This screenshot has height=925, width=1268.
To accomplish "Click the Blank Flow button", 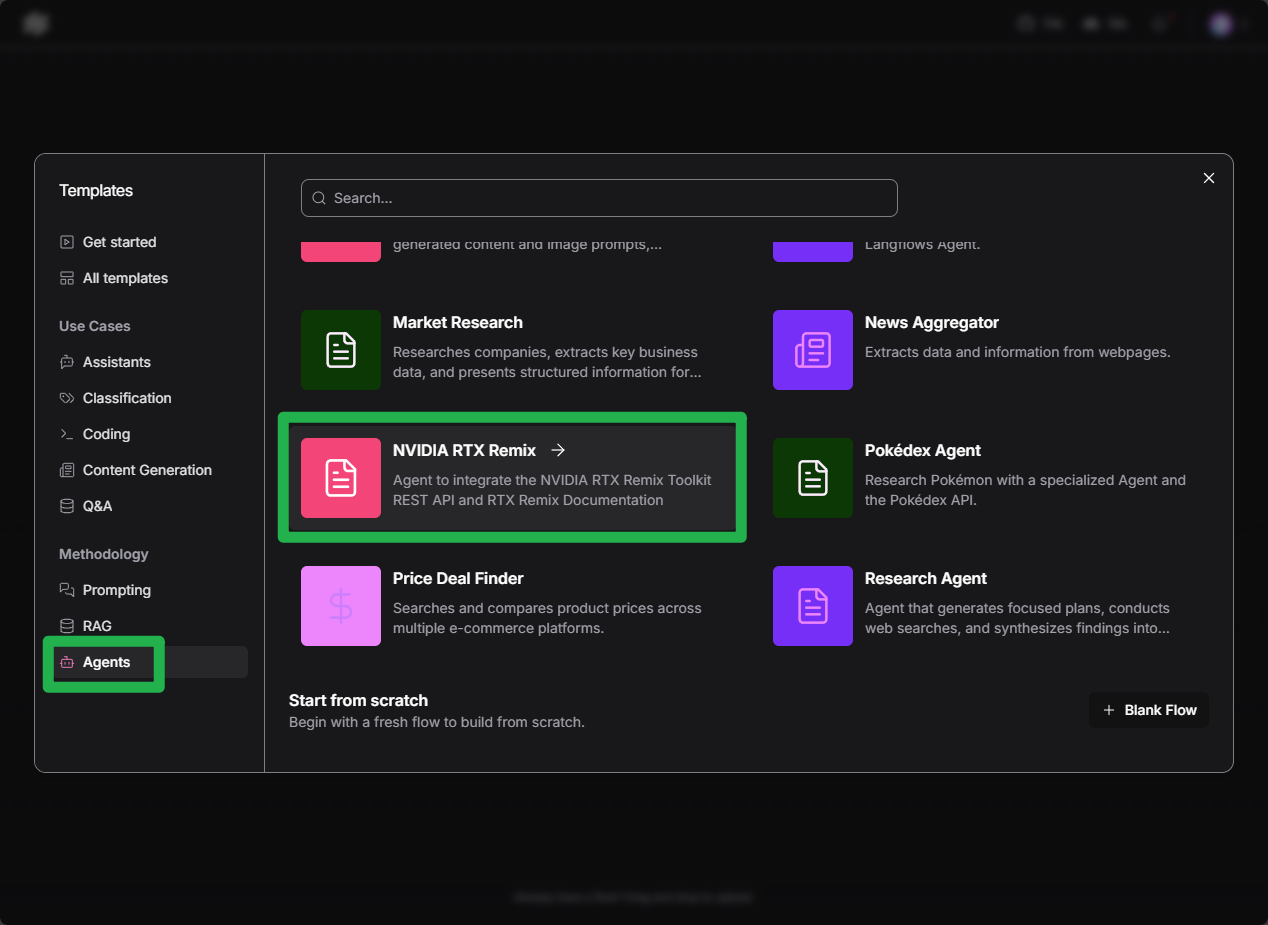I will coord(1148,709).
